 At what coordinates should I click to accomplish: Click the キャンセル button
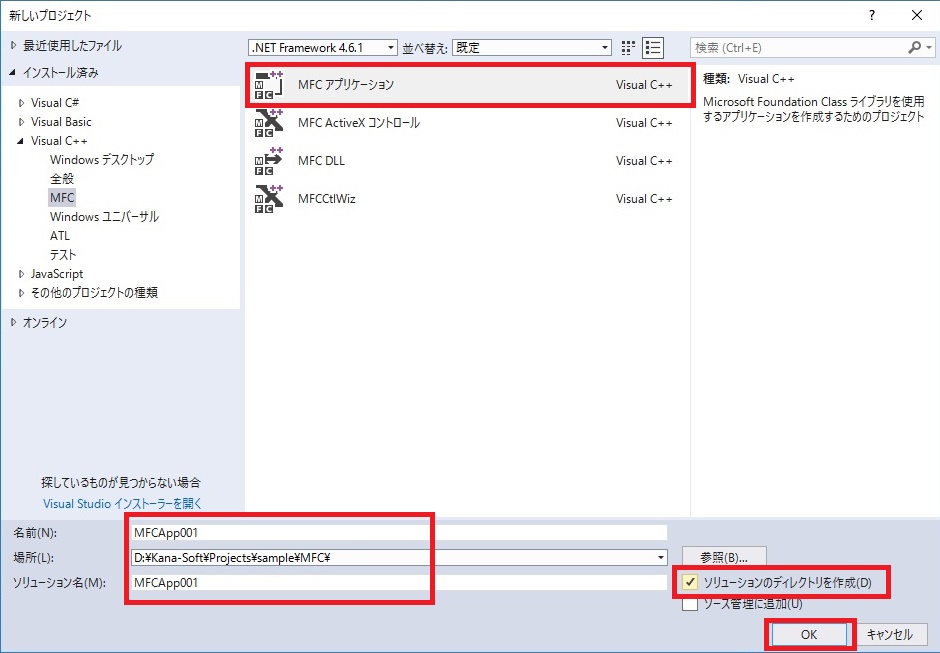pyautogui.click(x=890, y=634)
